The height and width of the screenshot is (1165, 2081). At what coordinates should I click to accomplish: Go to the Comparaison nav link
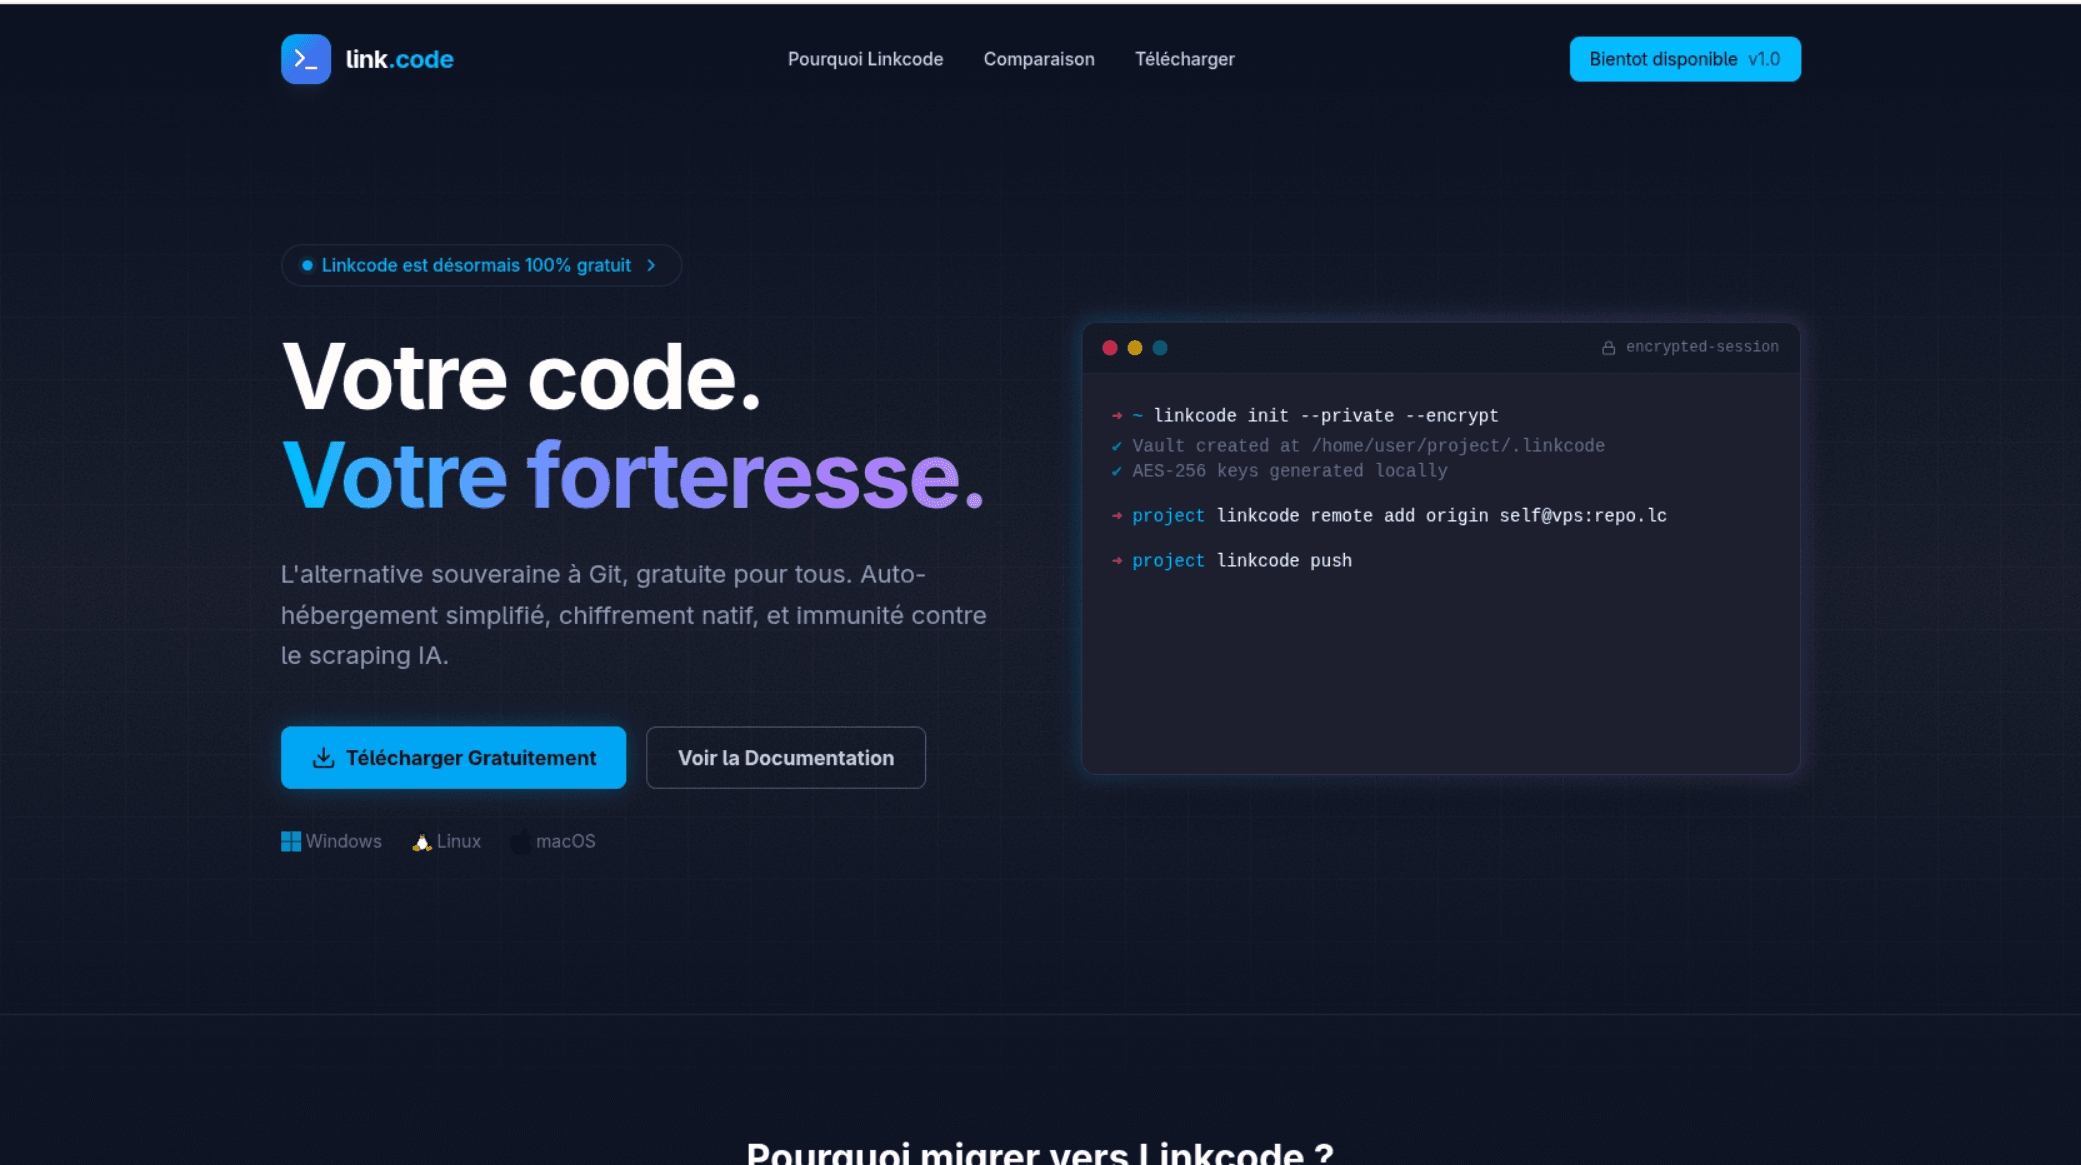pyautogui.click(x=1039, y=59)
